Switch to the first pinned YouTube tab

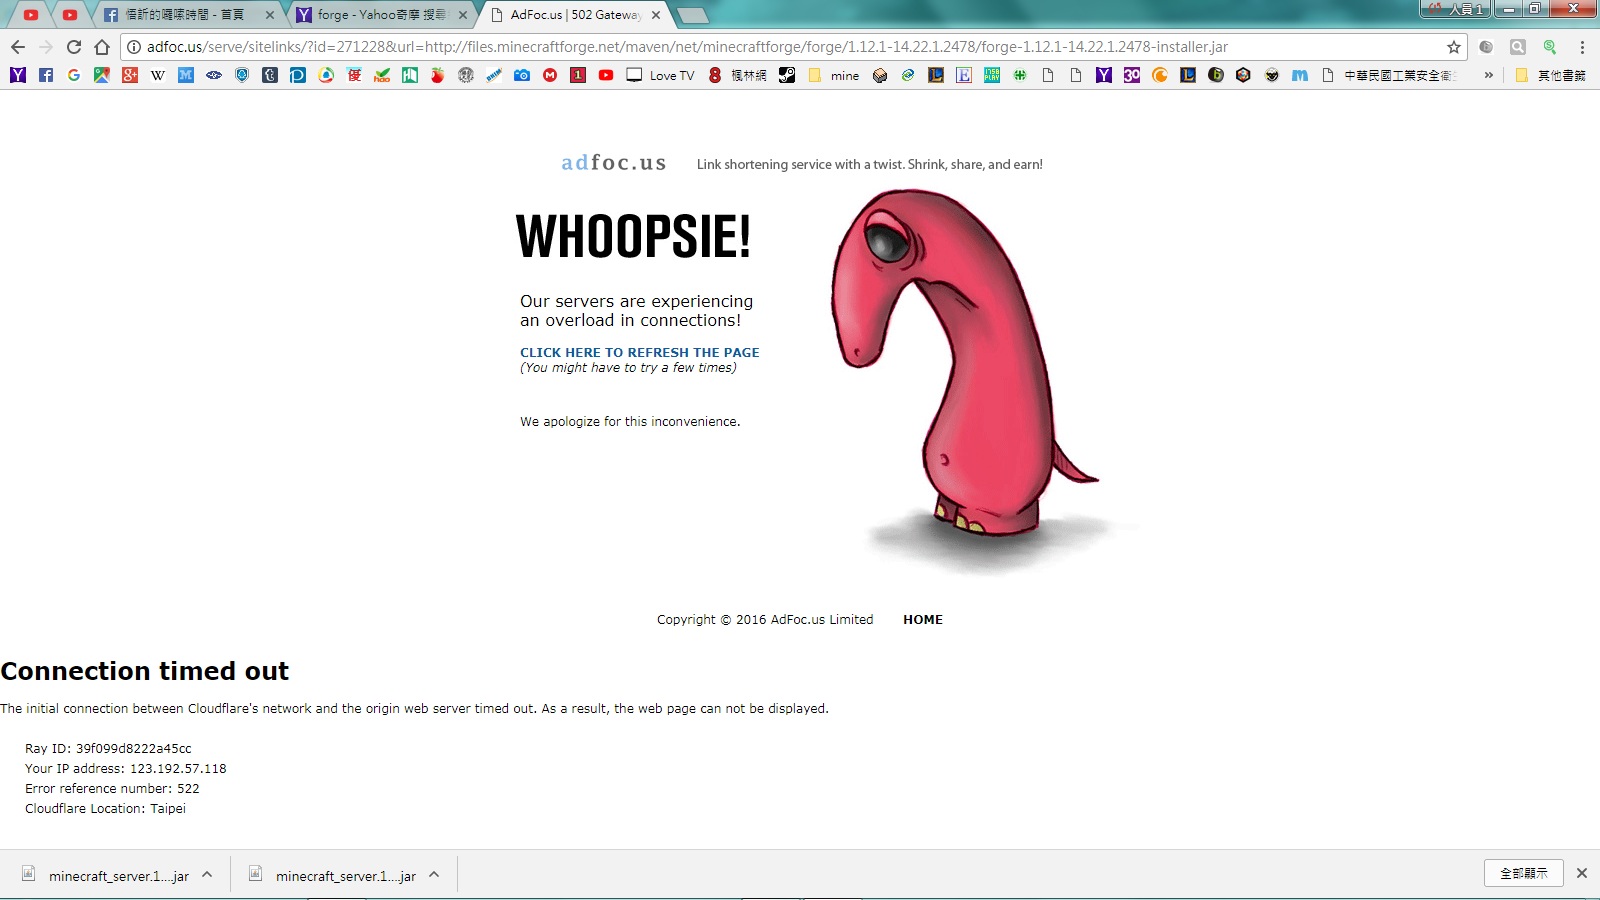[x=31, y=15]
